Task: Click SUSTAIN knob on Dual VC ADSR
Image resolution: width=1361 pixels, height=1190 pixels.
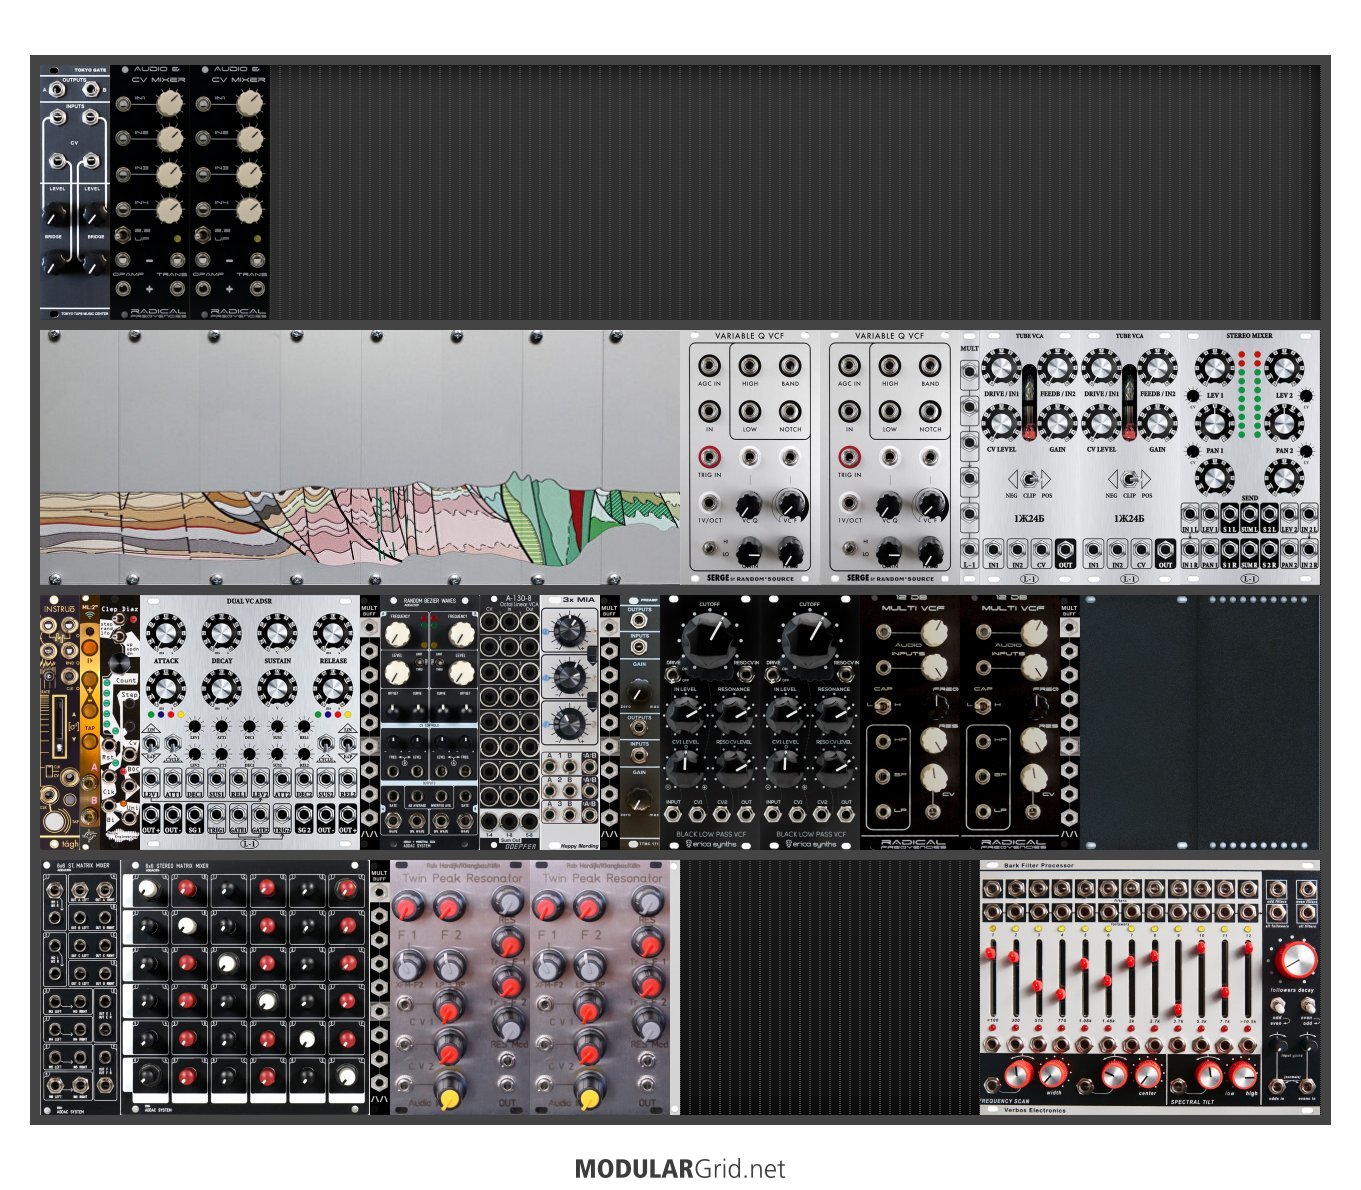Action: click(277, 632)
